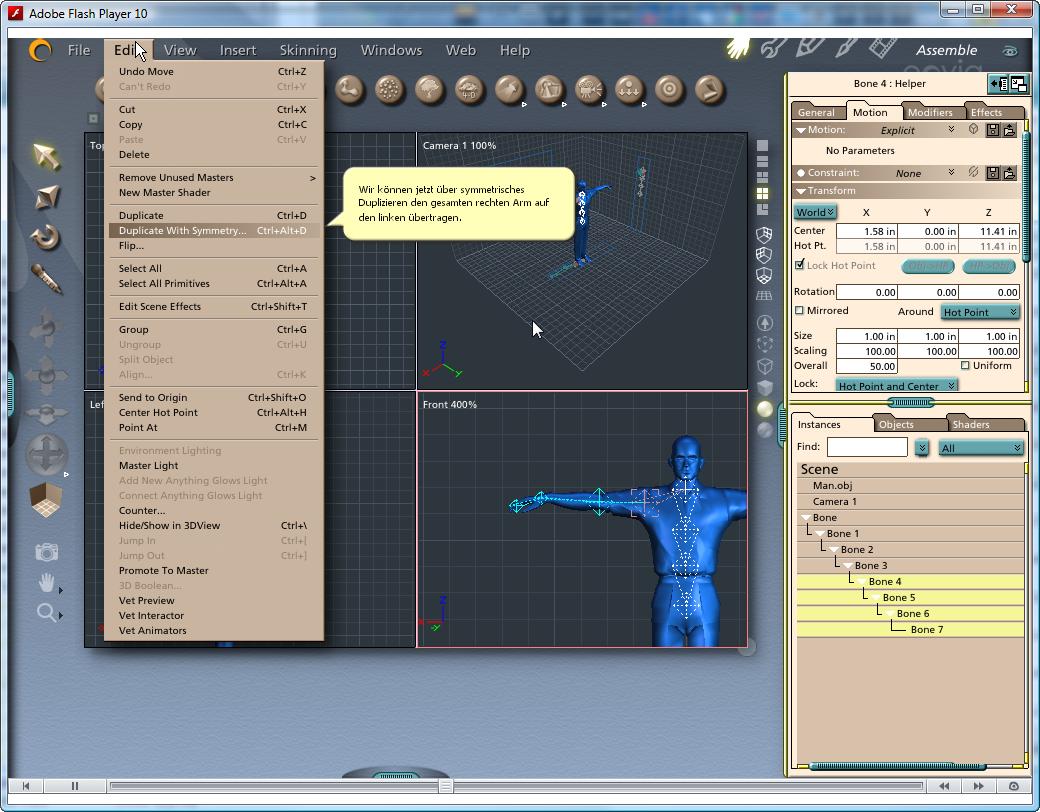
Task: Collapse the Bone 3 tree node
Action: coord(848,566)
